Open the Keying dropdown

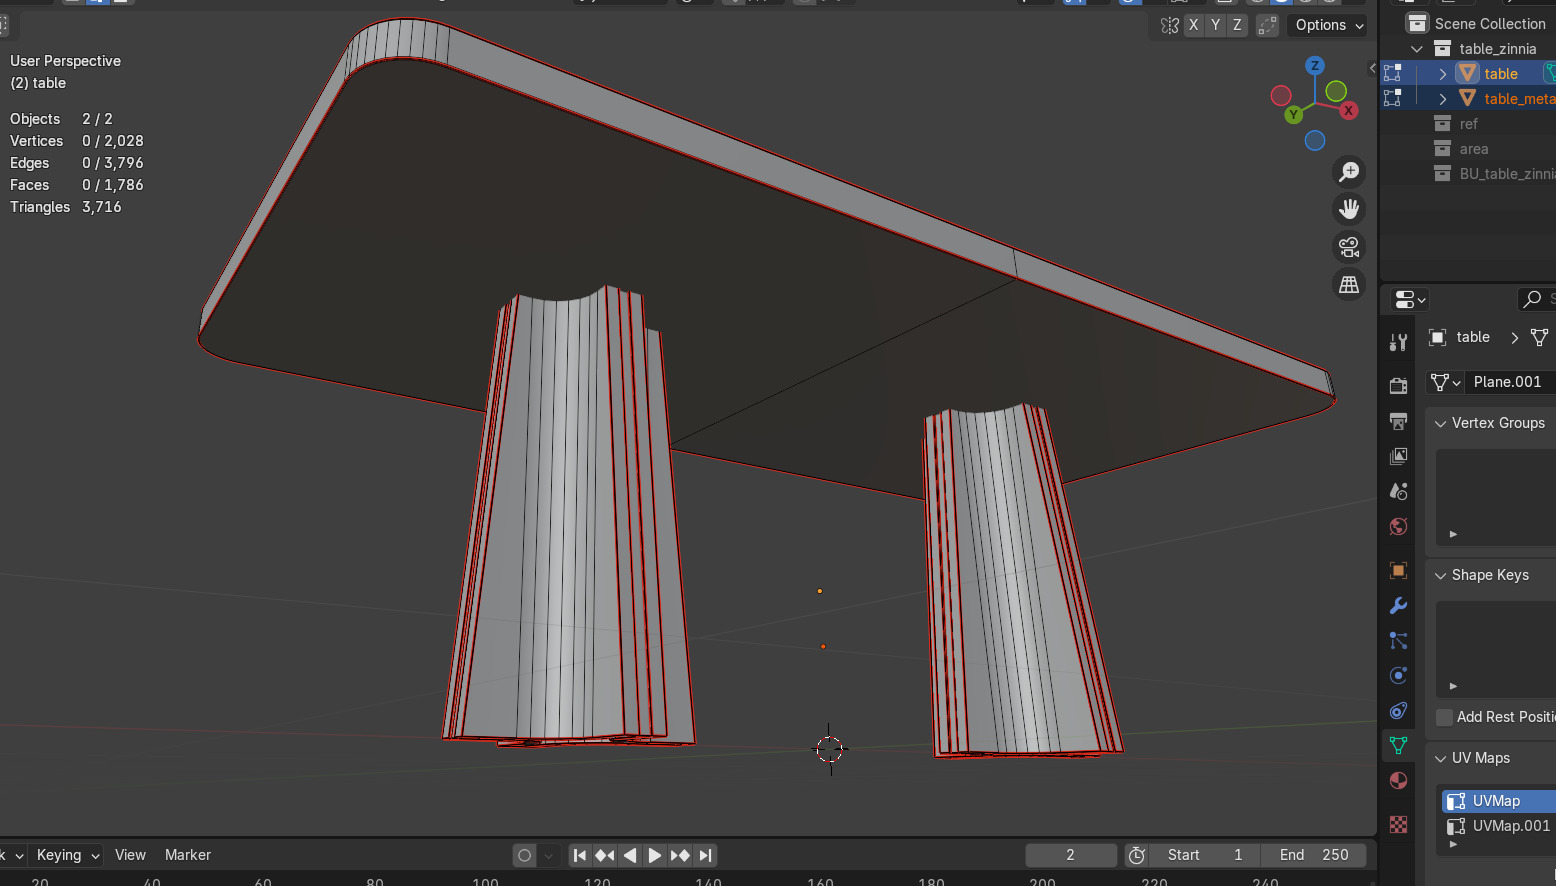[x=68, y=855]
